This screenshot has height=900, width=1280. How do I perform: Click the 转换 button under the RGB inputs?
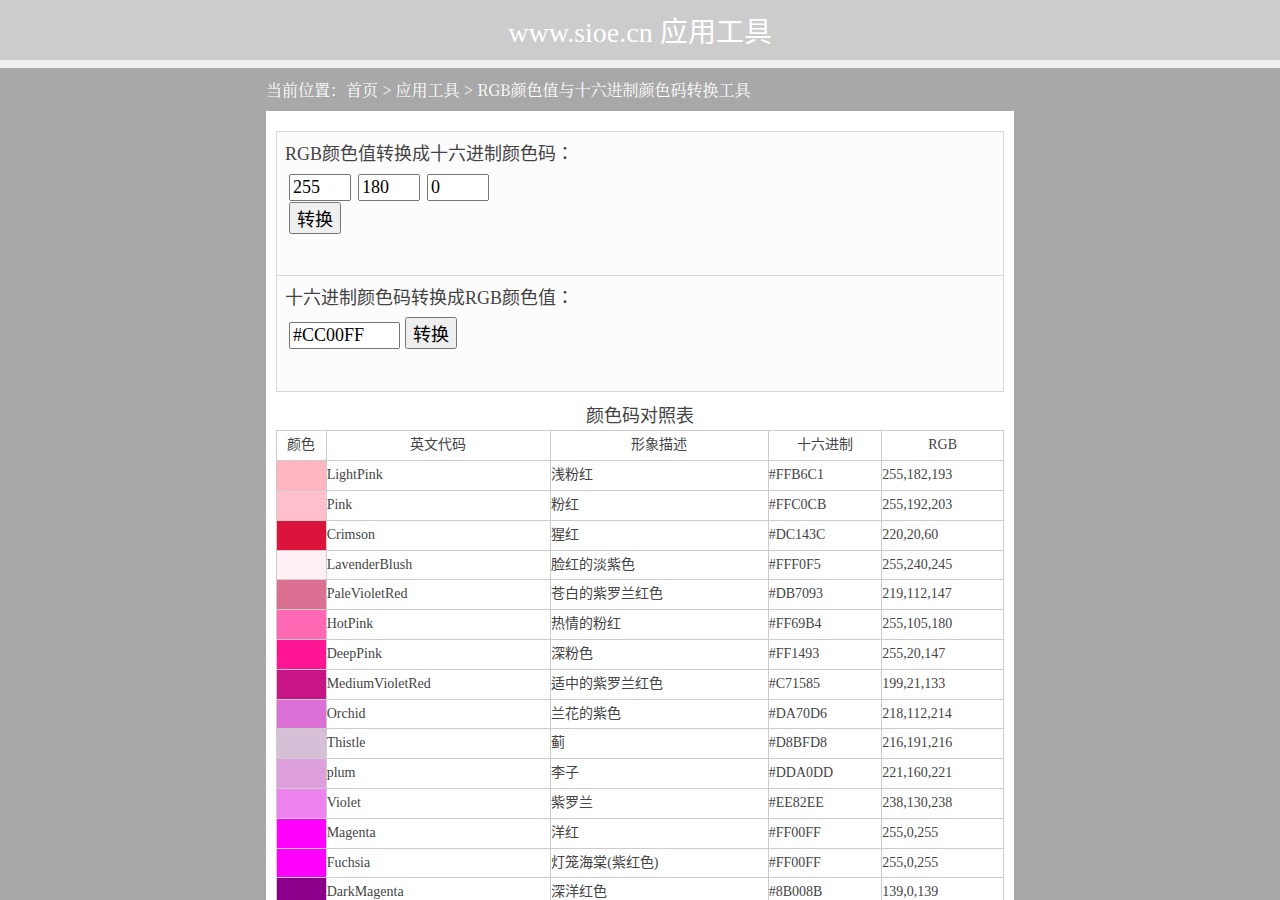pyautogui.click(x=315, y=218)
